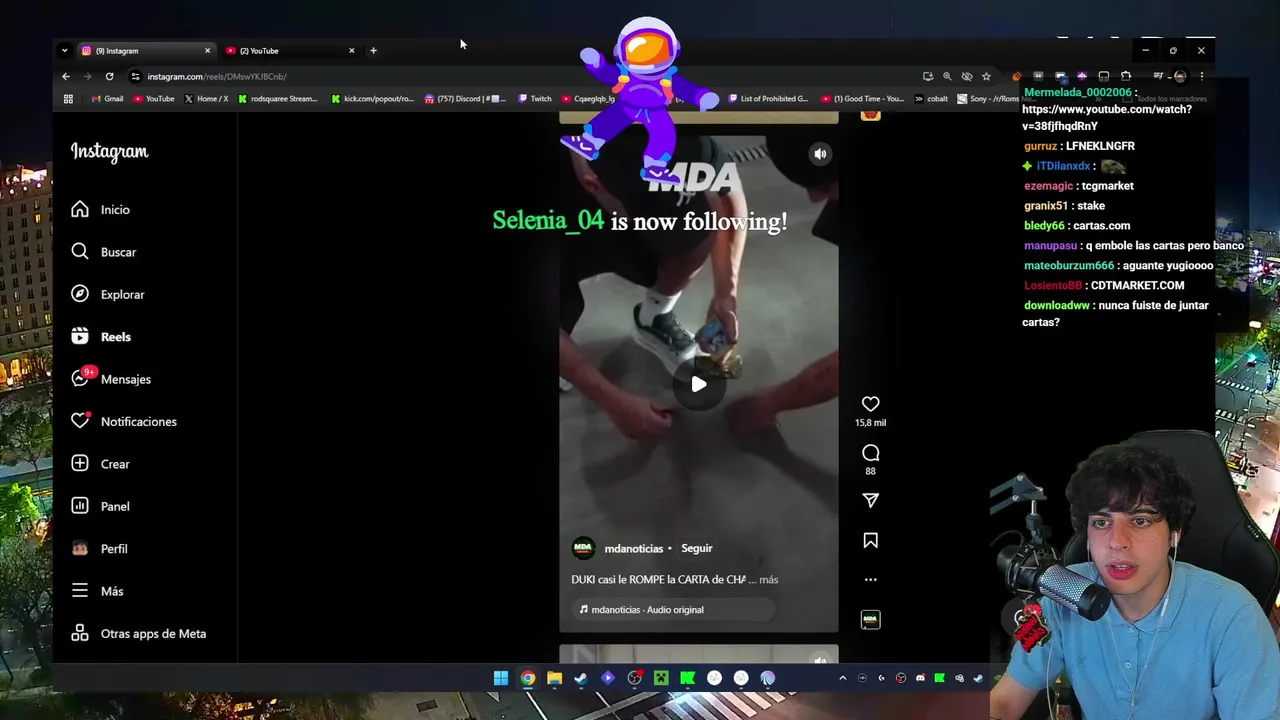Open the Twitch bookmark

coord(535,99)
